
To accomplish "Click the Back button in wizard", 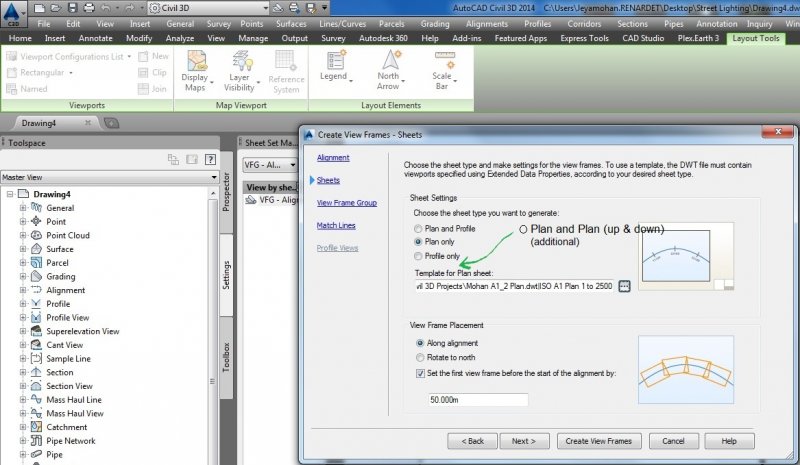I will [472, 441].
